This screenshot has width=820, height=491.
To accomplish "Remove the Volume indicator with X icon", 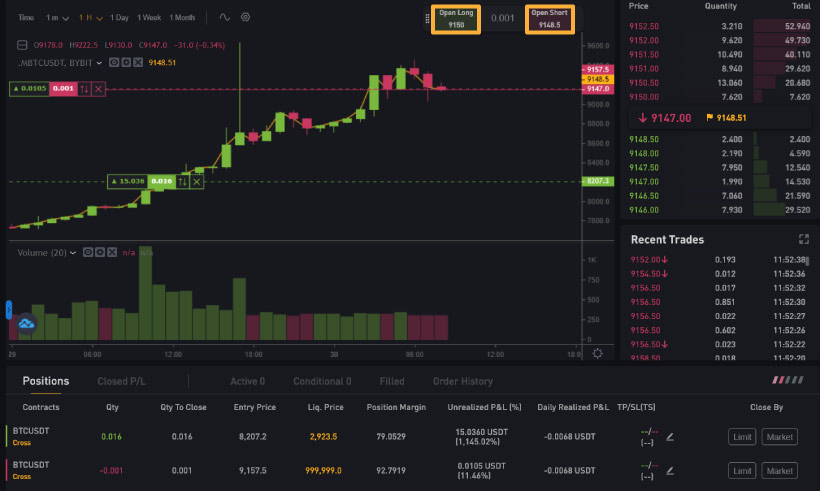I will 112,252.
